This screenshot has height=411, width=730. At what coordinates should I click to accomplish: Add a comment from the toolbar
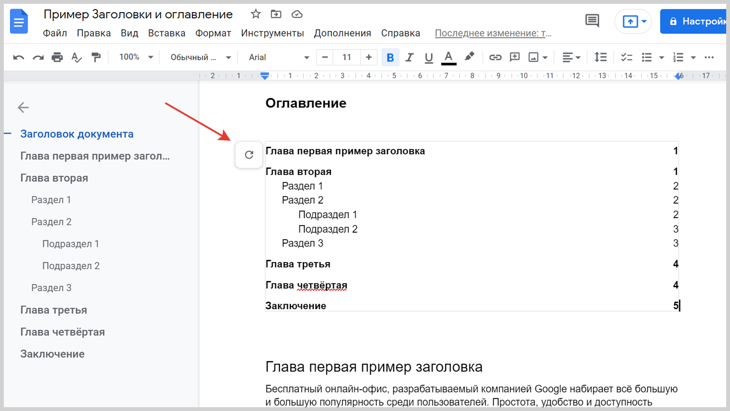point(514,57)
